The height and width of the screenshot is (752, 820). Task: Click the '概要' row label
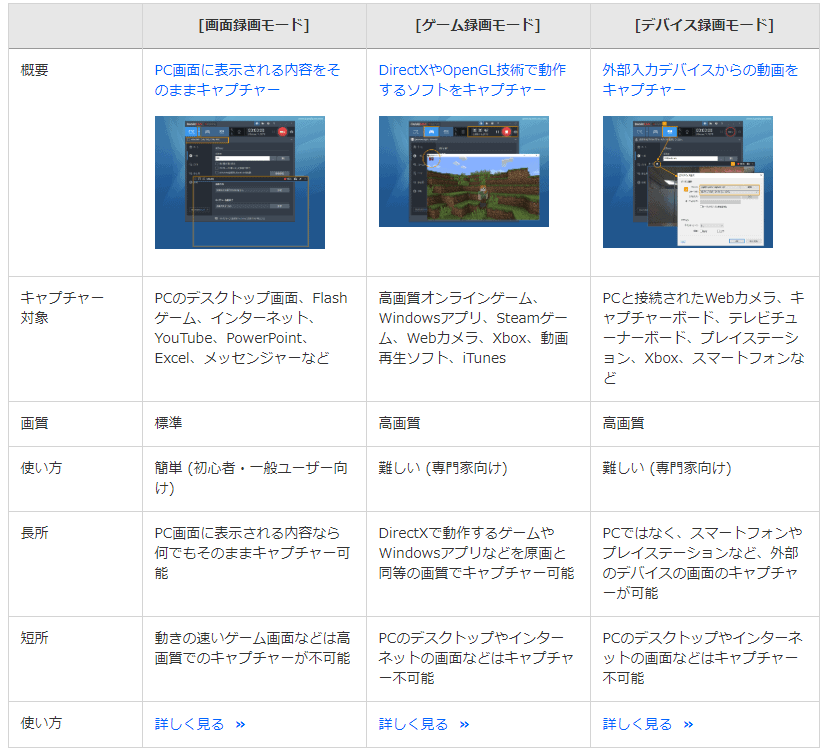[34, 71]
